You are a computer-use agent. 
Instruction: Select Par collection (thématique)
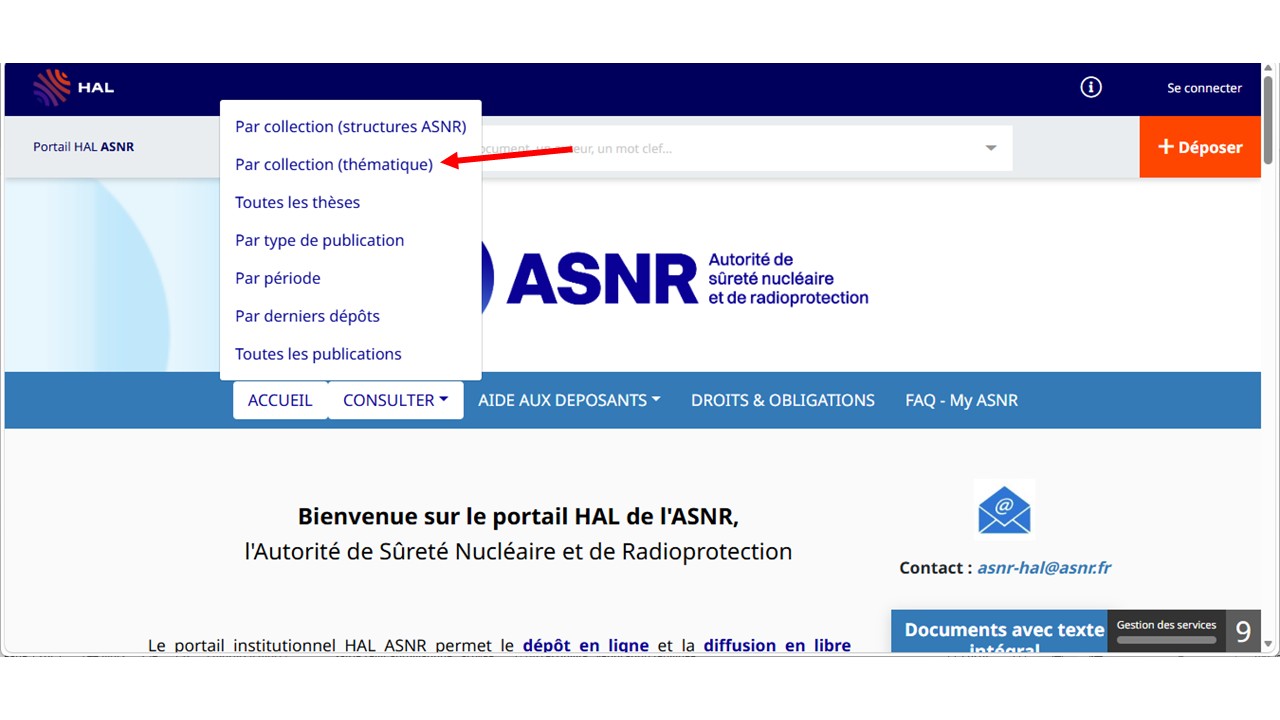(x=334, y=165)
